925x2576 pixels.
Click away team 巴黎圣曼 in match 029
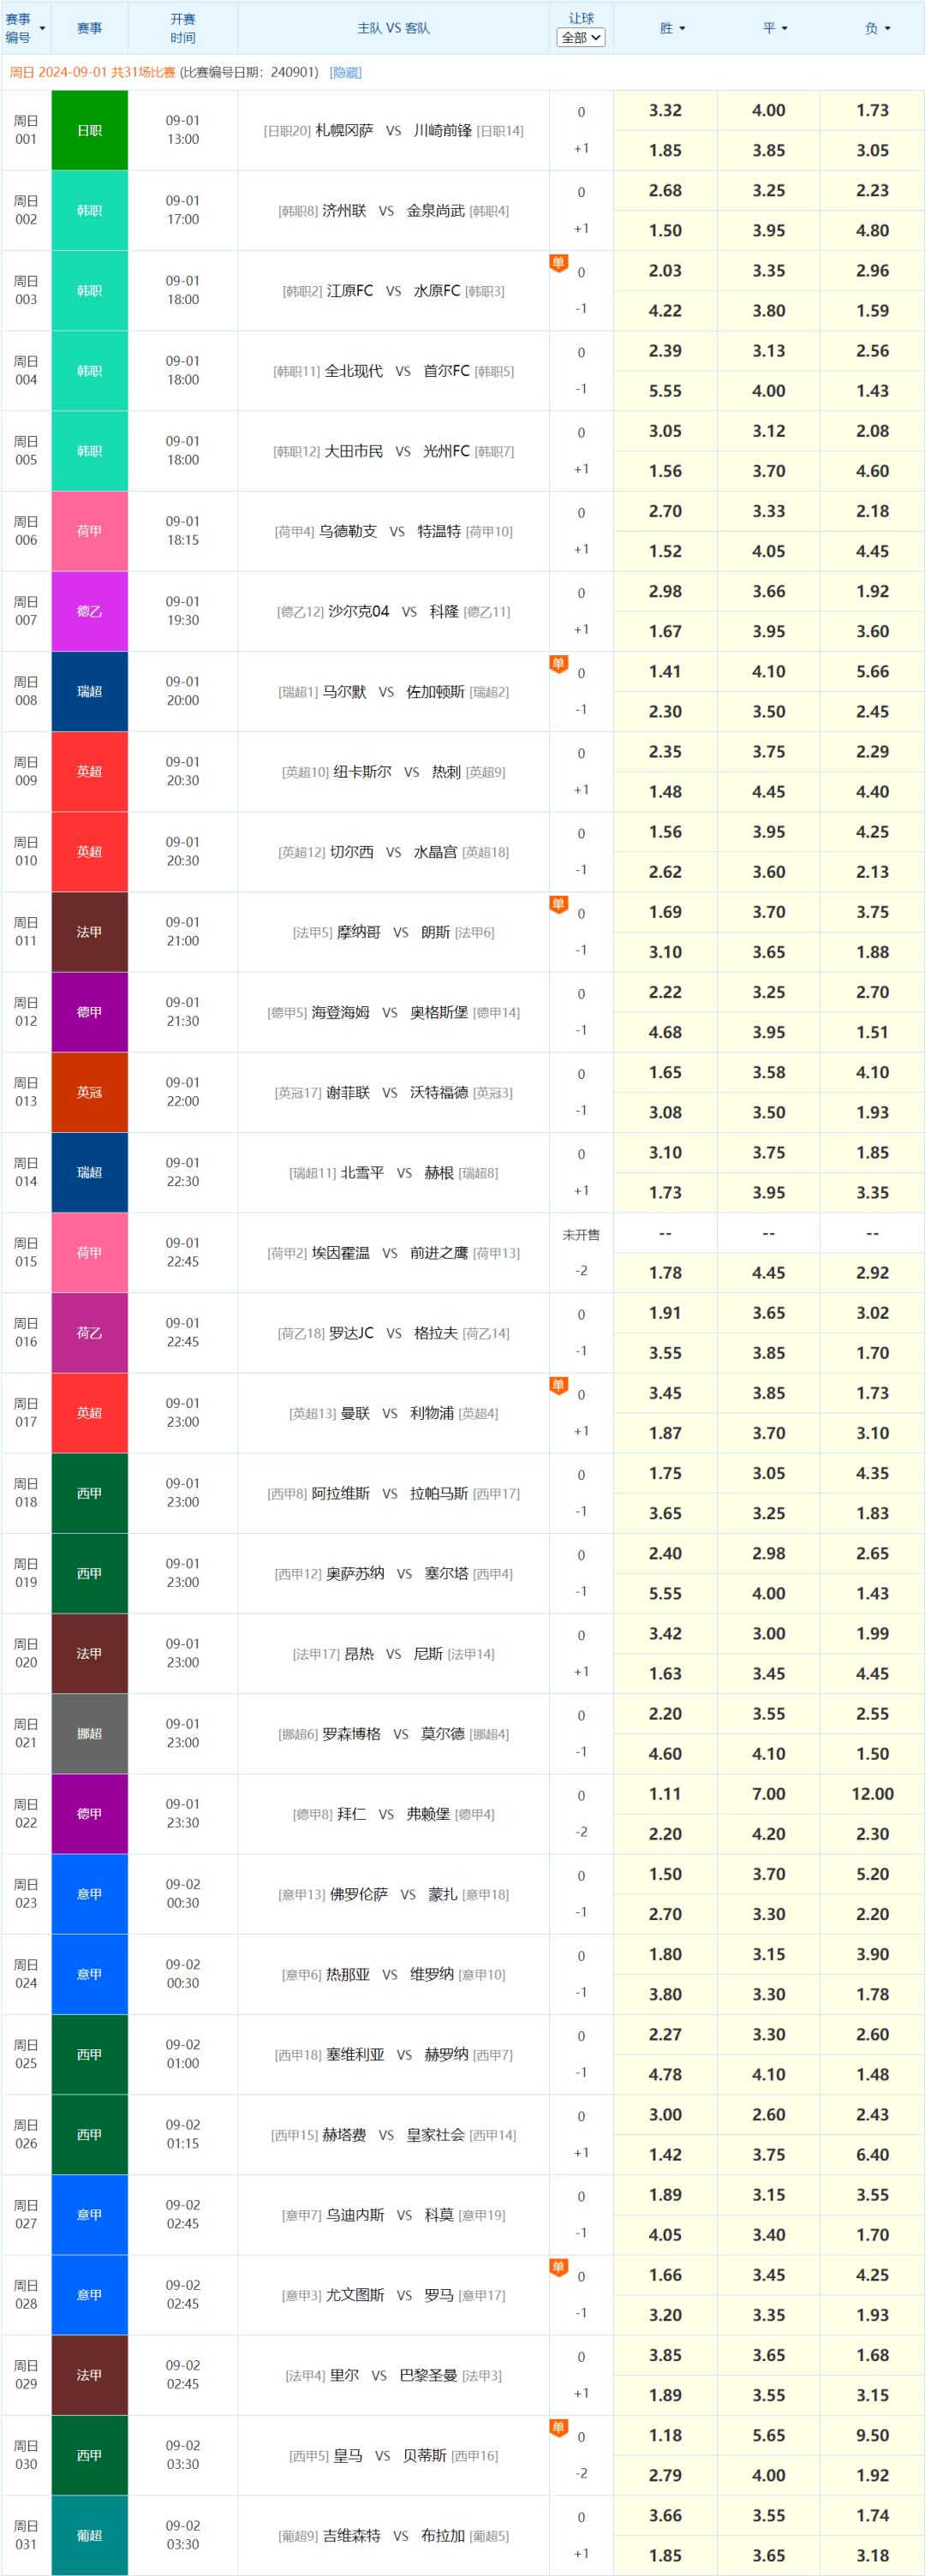(x=429, y=2375)
